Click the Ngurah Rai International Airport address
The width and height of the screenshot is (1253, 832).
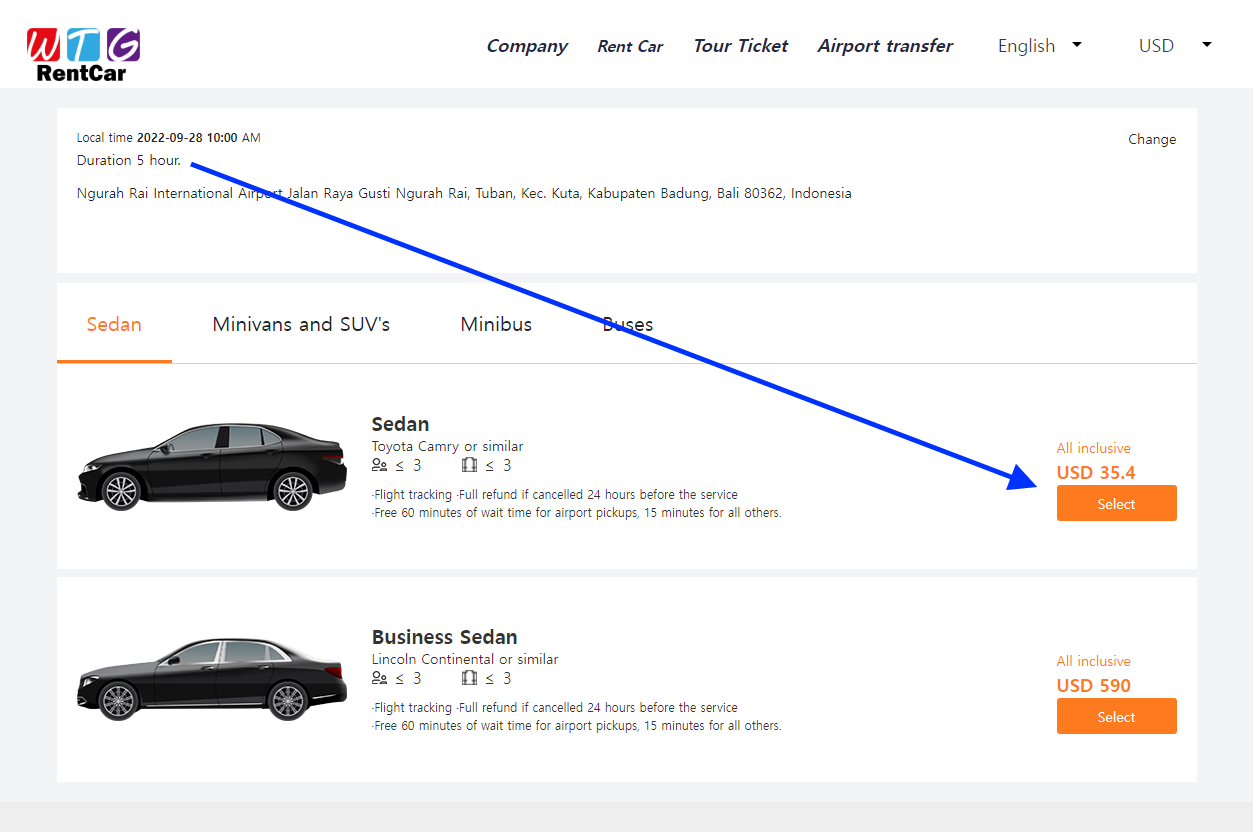pyautogui.click(x=464, y=193)
